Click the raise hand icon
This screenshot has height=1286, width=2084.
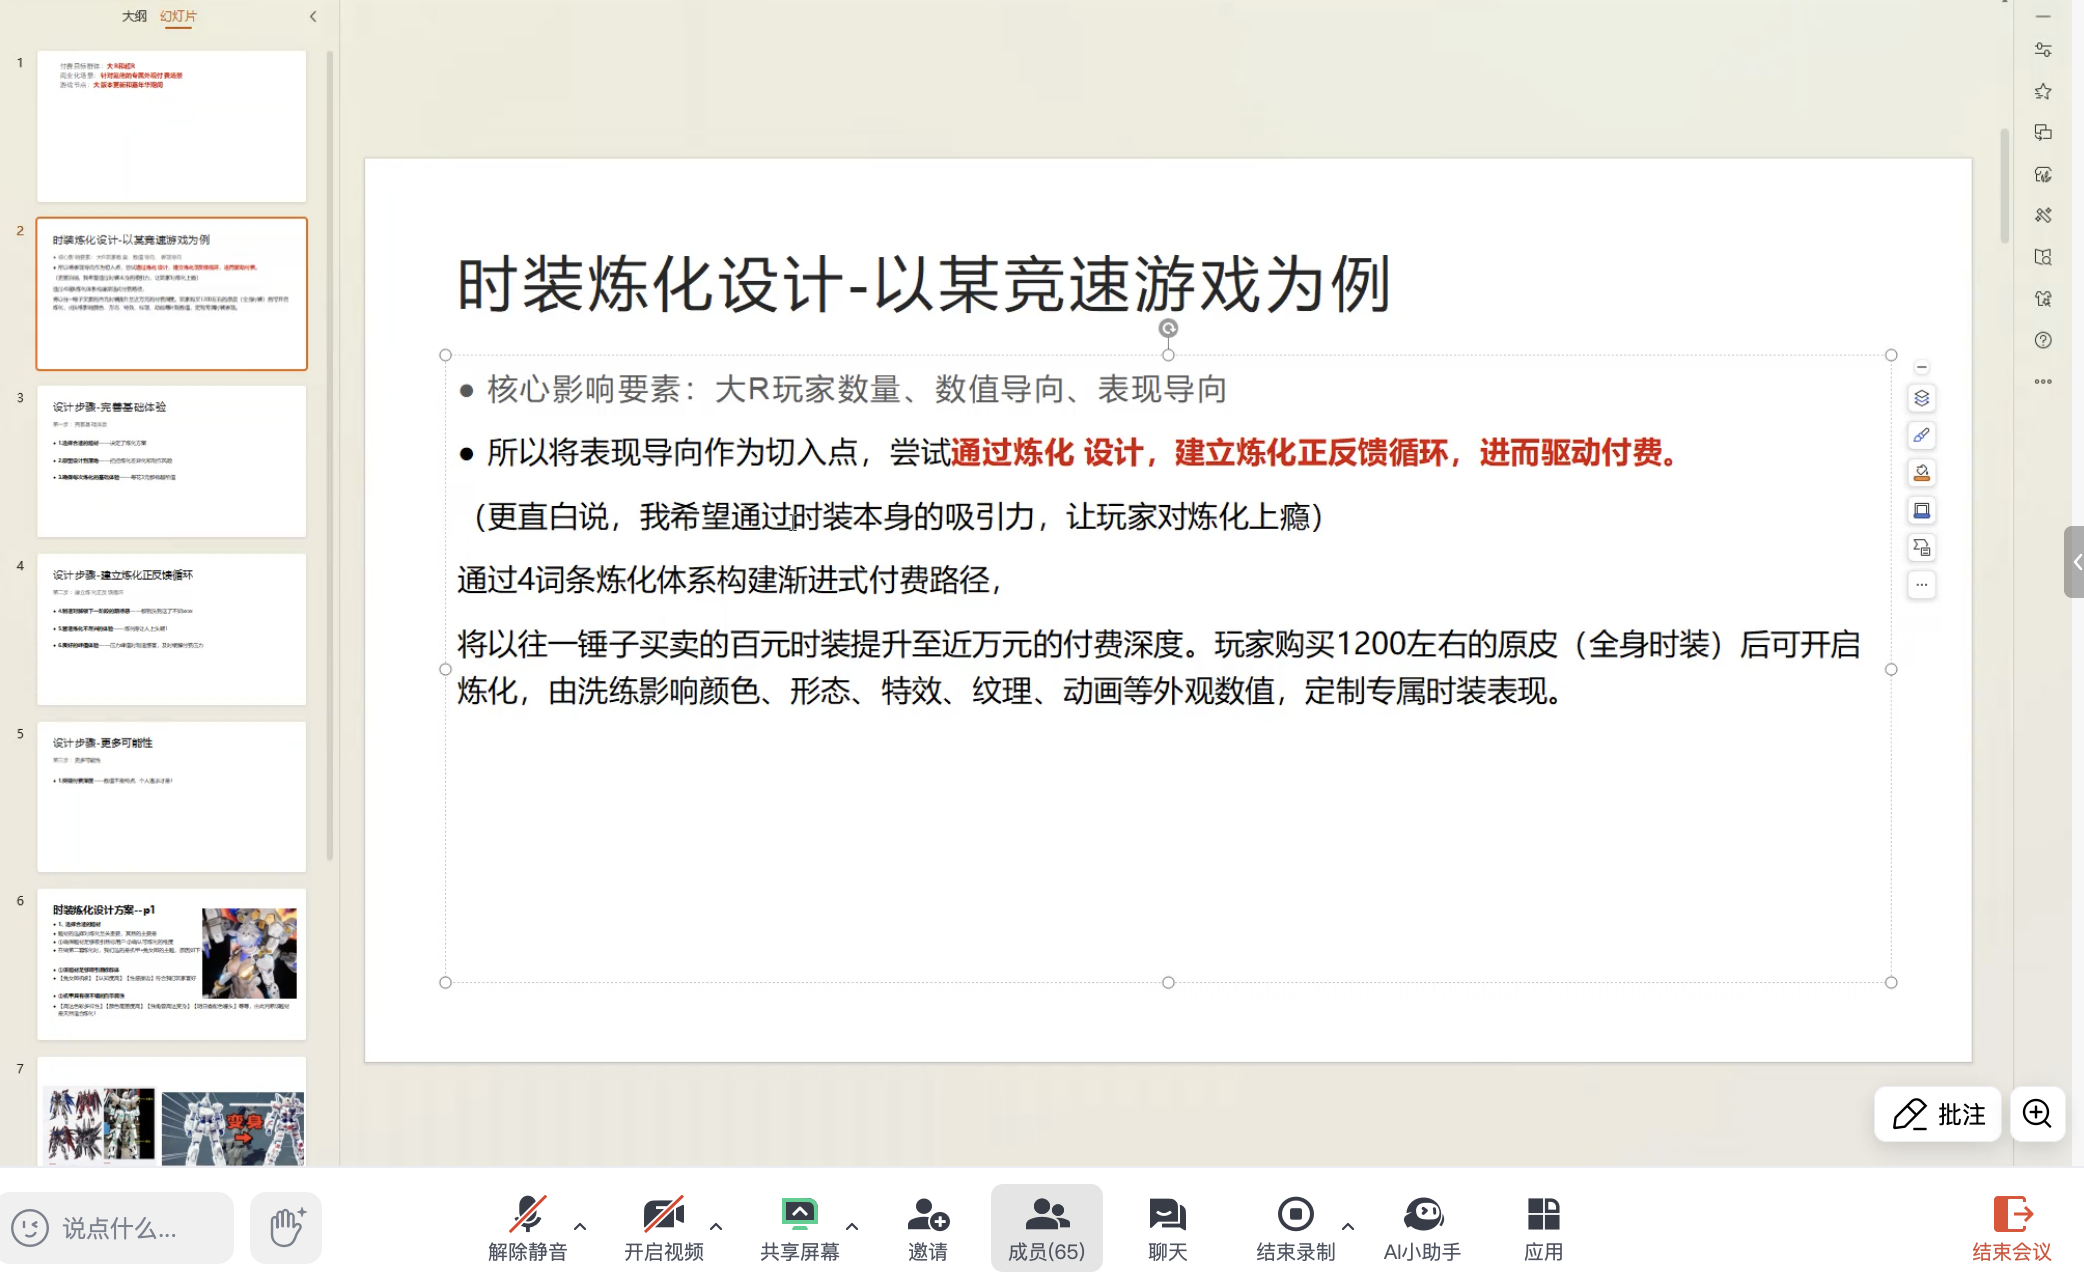pos(286,1226)
